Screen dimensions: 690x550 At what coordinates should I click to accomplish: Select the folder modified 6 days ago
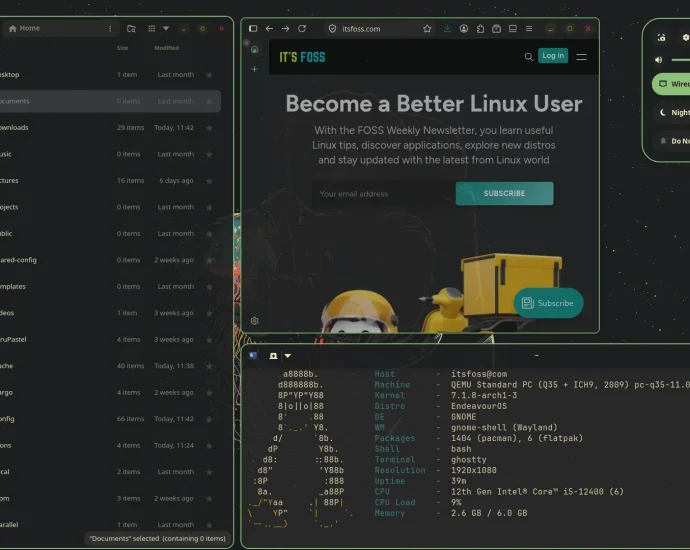pyautogui.click(x=110, y=180)
